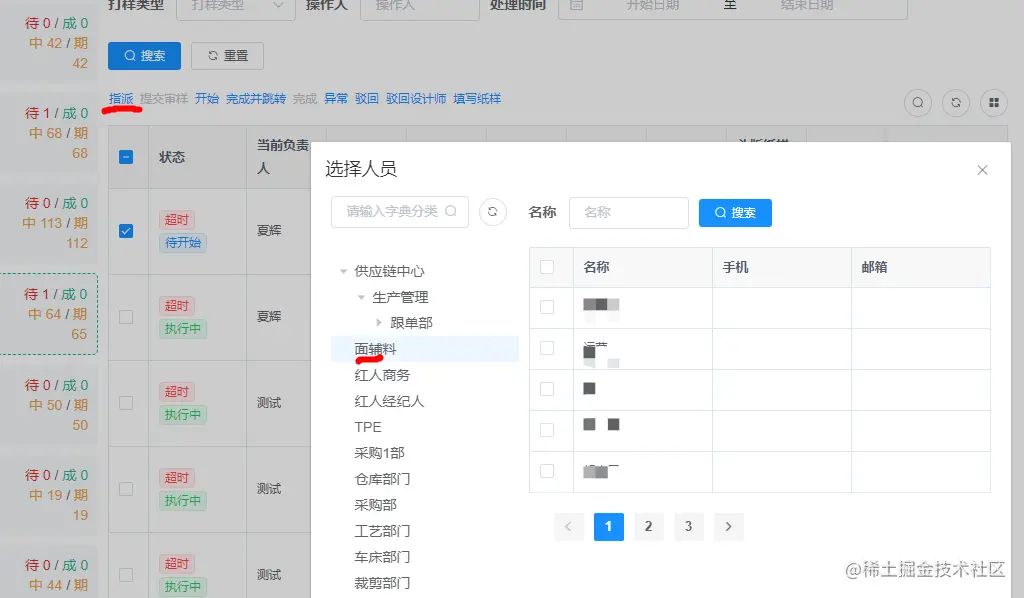Select the sidebar card showing 中 50 / 期 50
This screenshot has width=1024, height=598.
[x=49, y=405]
